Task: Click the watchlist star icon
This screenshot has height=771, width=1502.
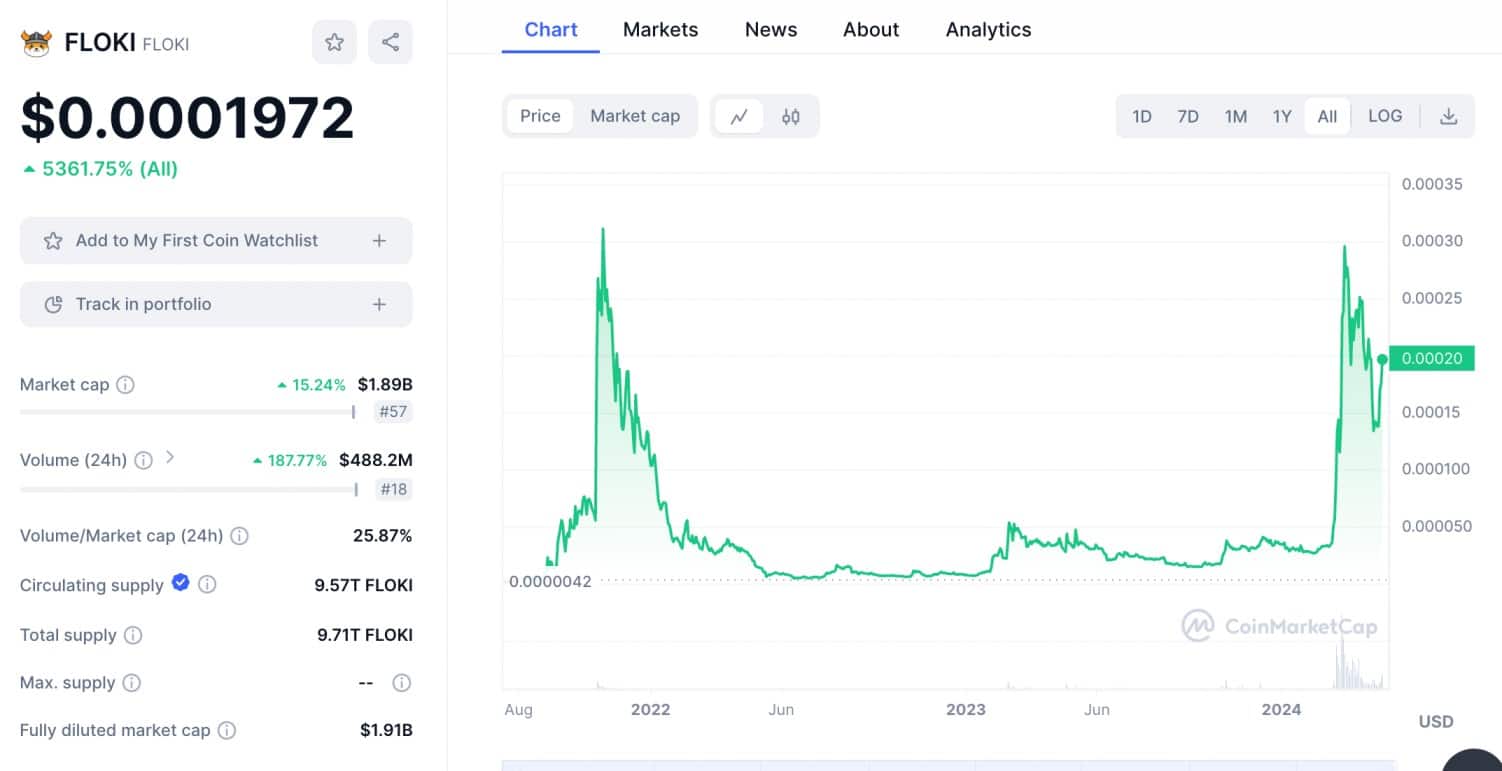Action: 53,241
